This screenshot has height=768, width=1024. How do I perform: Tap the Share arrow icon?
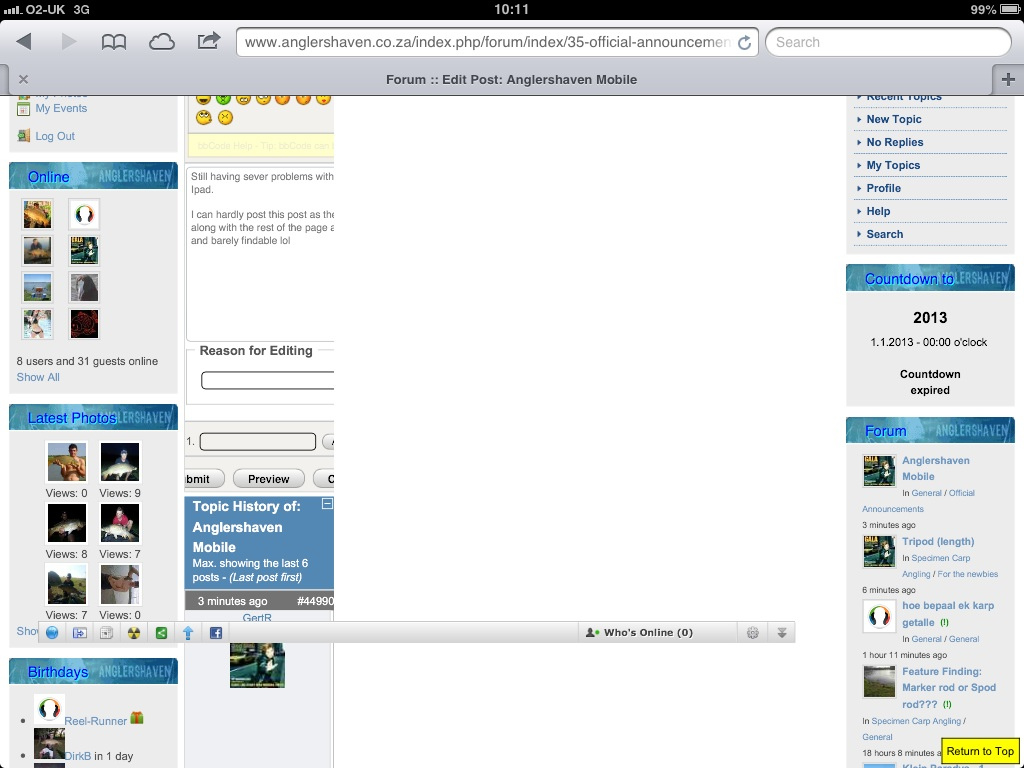point(208,41)
